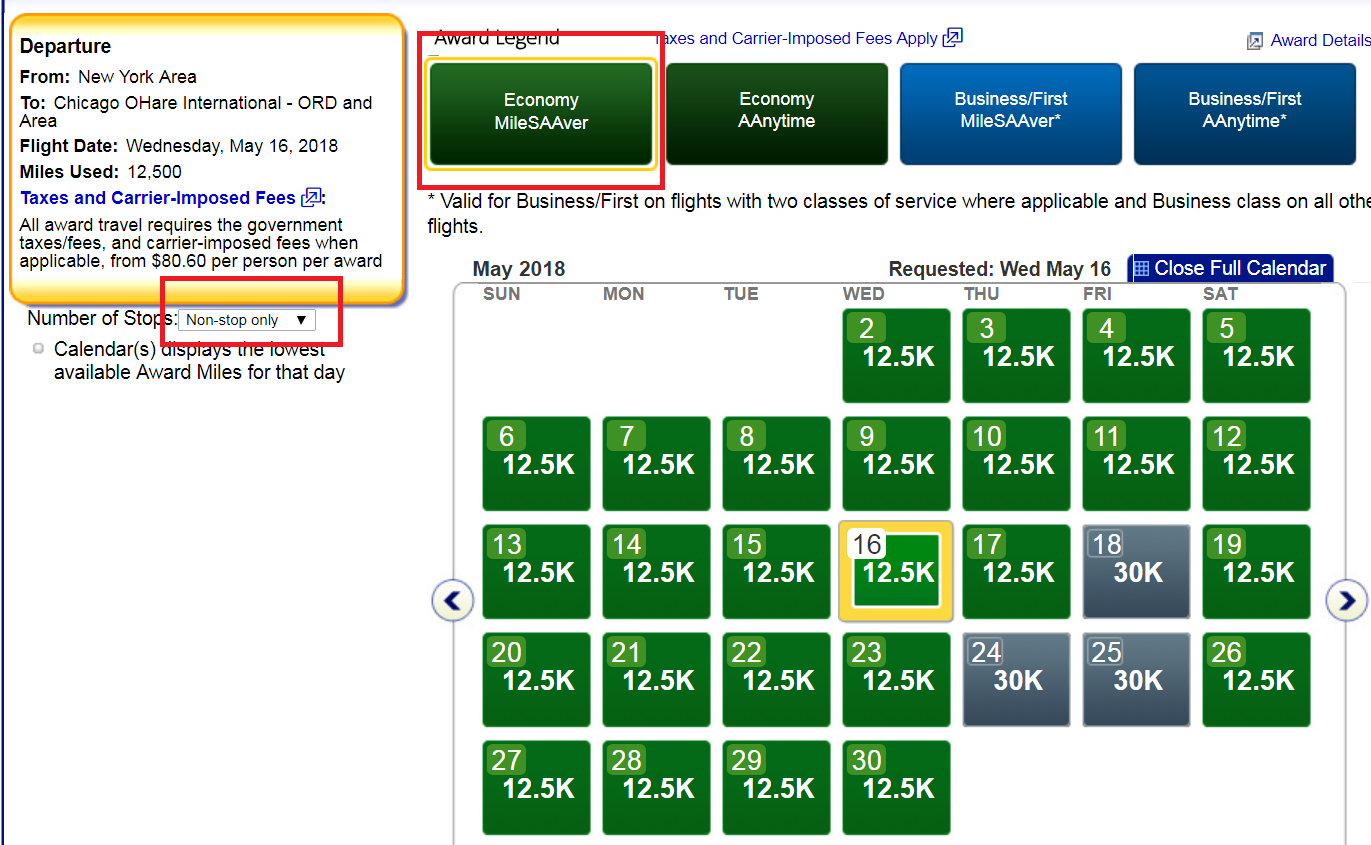Select May 3 at 12.5K
The height and width of the screenshot is (845, 1371).
[1017, 355]
